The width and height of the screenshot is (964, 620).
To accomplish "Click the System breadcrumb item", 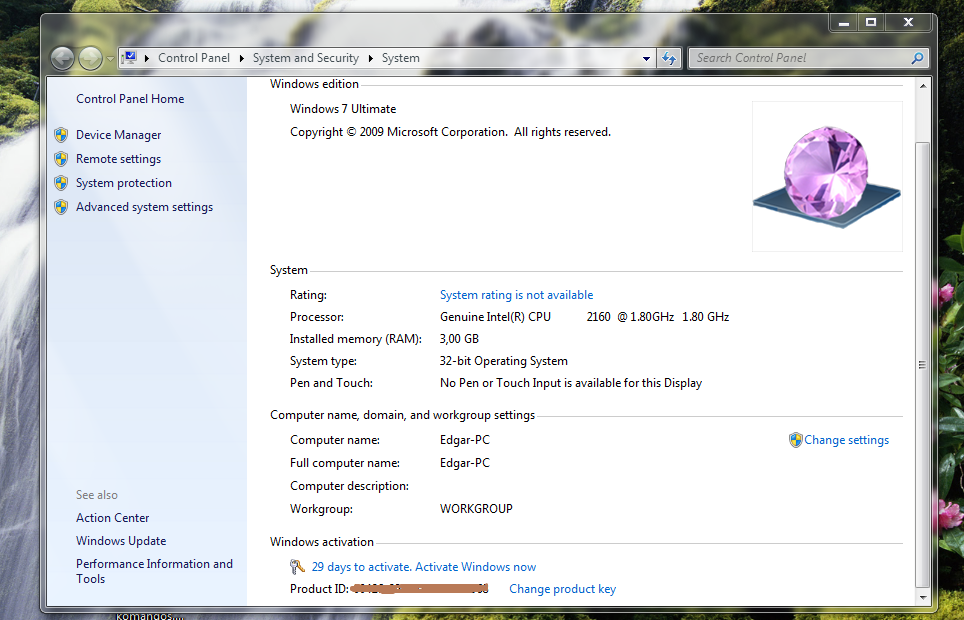I will (401, 58).
